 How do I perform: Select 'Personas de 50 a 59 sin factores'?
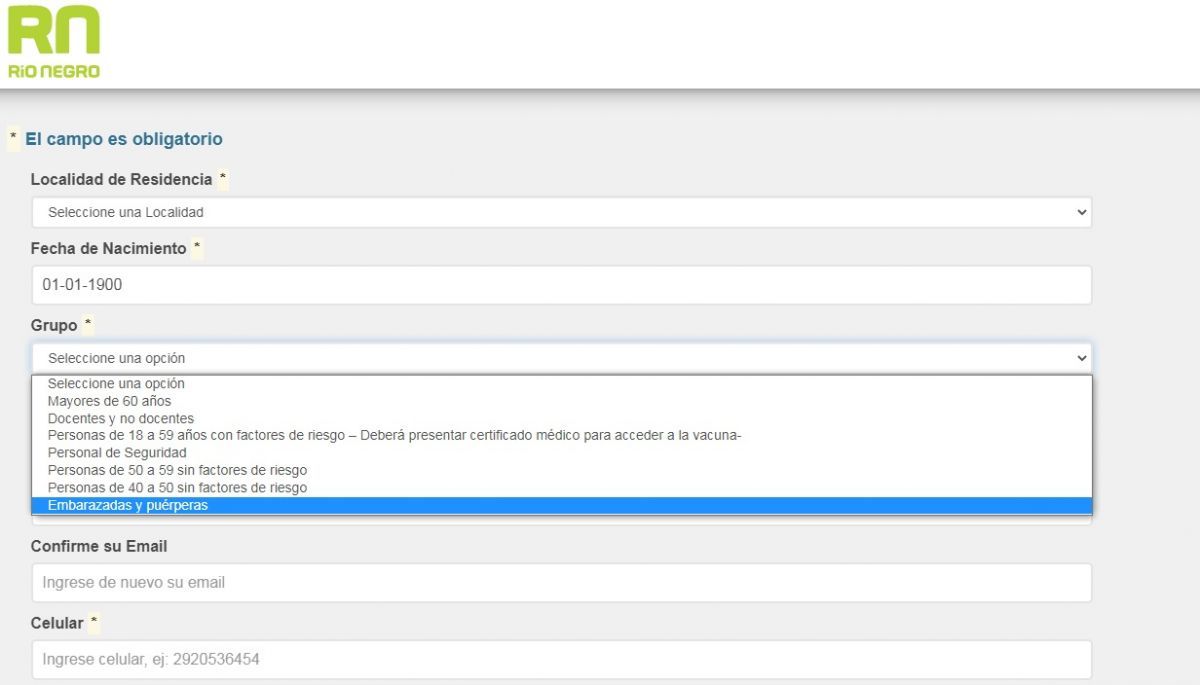point(177,470)
